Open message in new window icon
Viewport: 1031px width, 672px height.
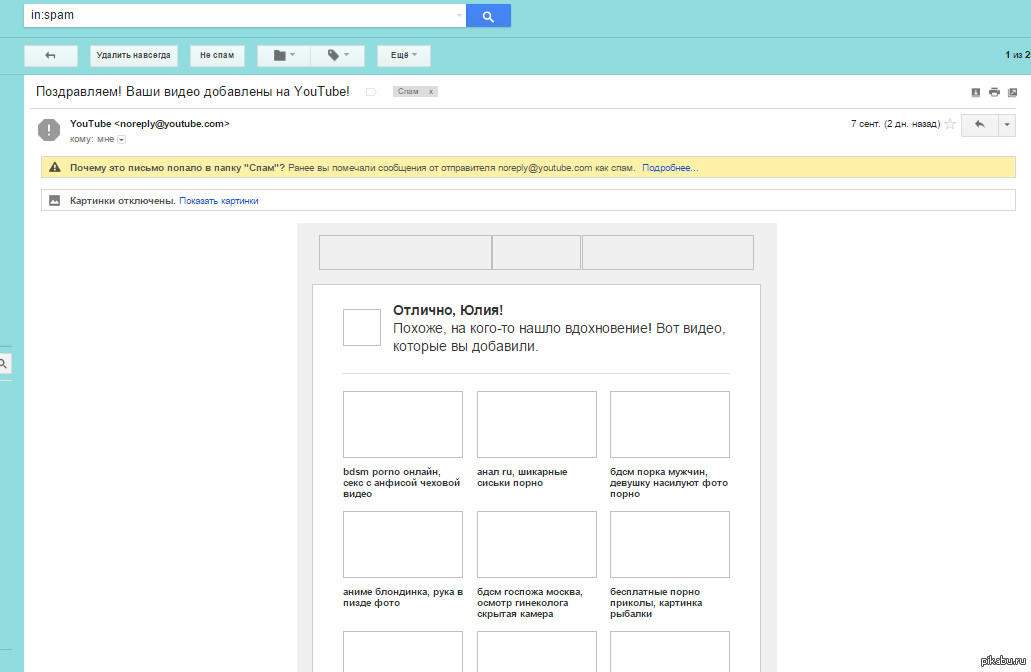(x=1013, y=92)
